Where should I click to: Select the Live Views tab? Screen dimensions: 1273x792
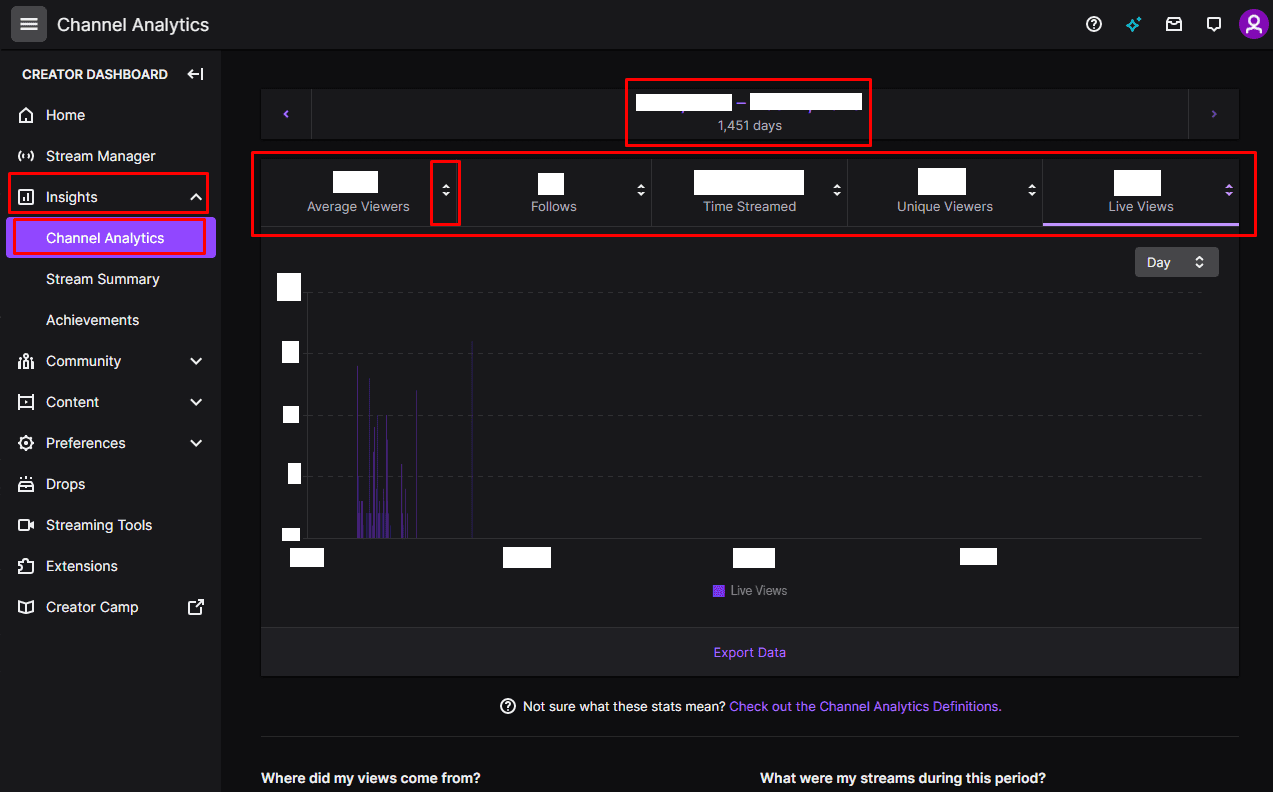click(1141, 192)
